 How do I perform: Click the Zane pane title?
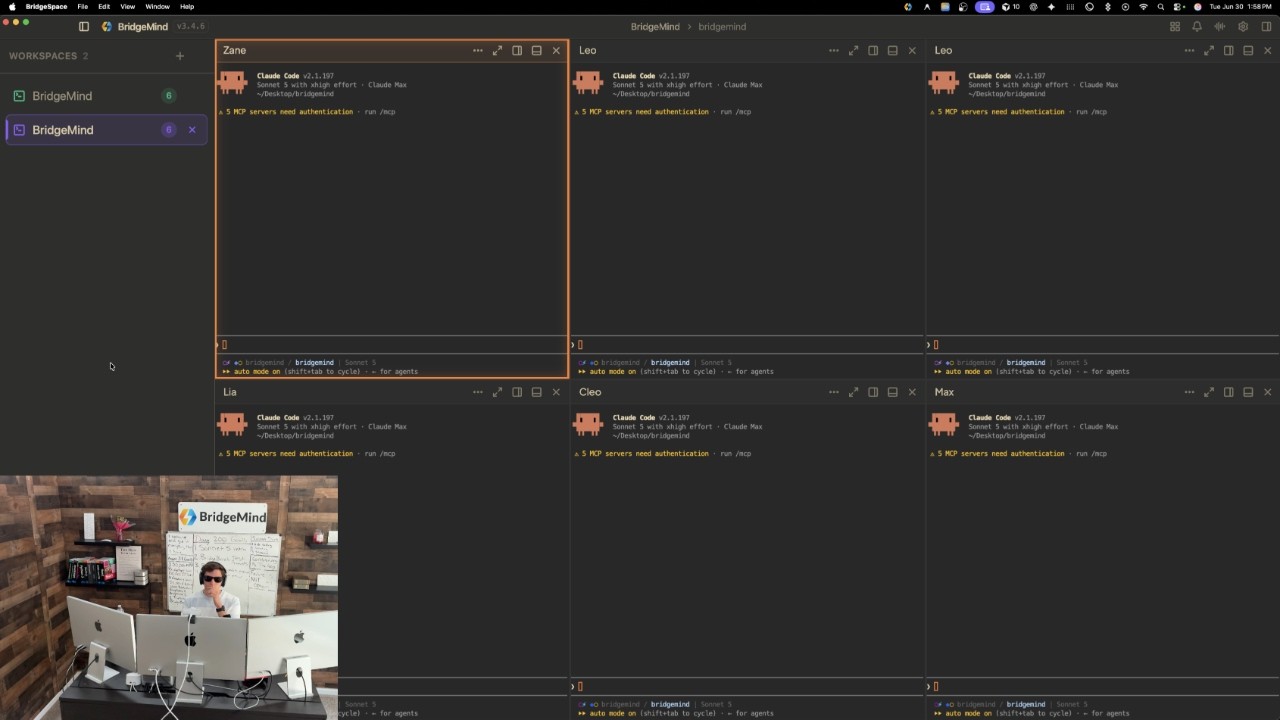pos(234,51)
